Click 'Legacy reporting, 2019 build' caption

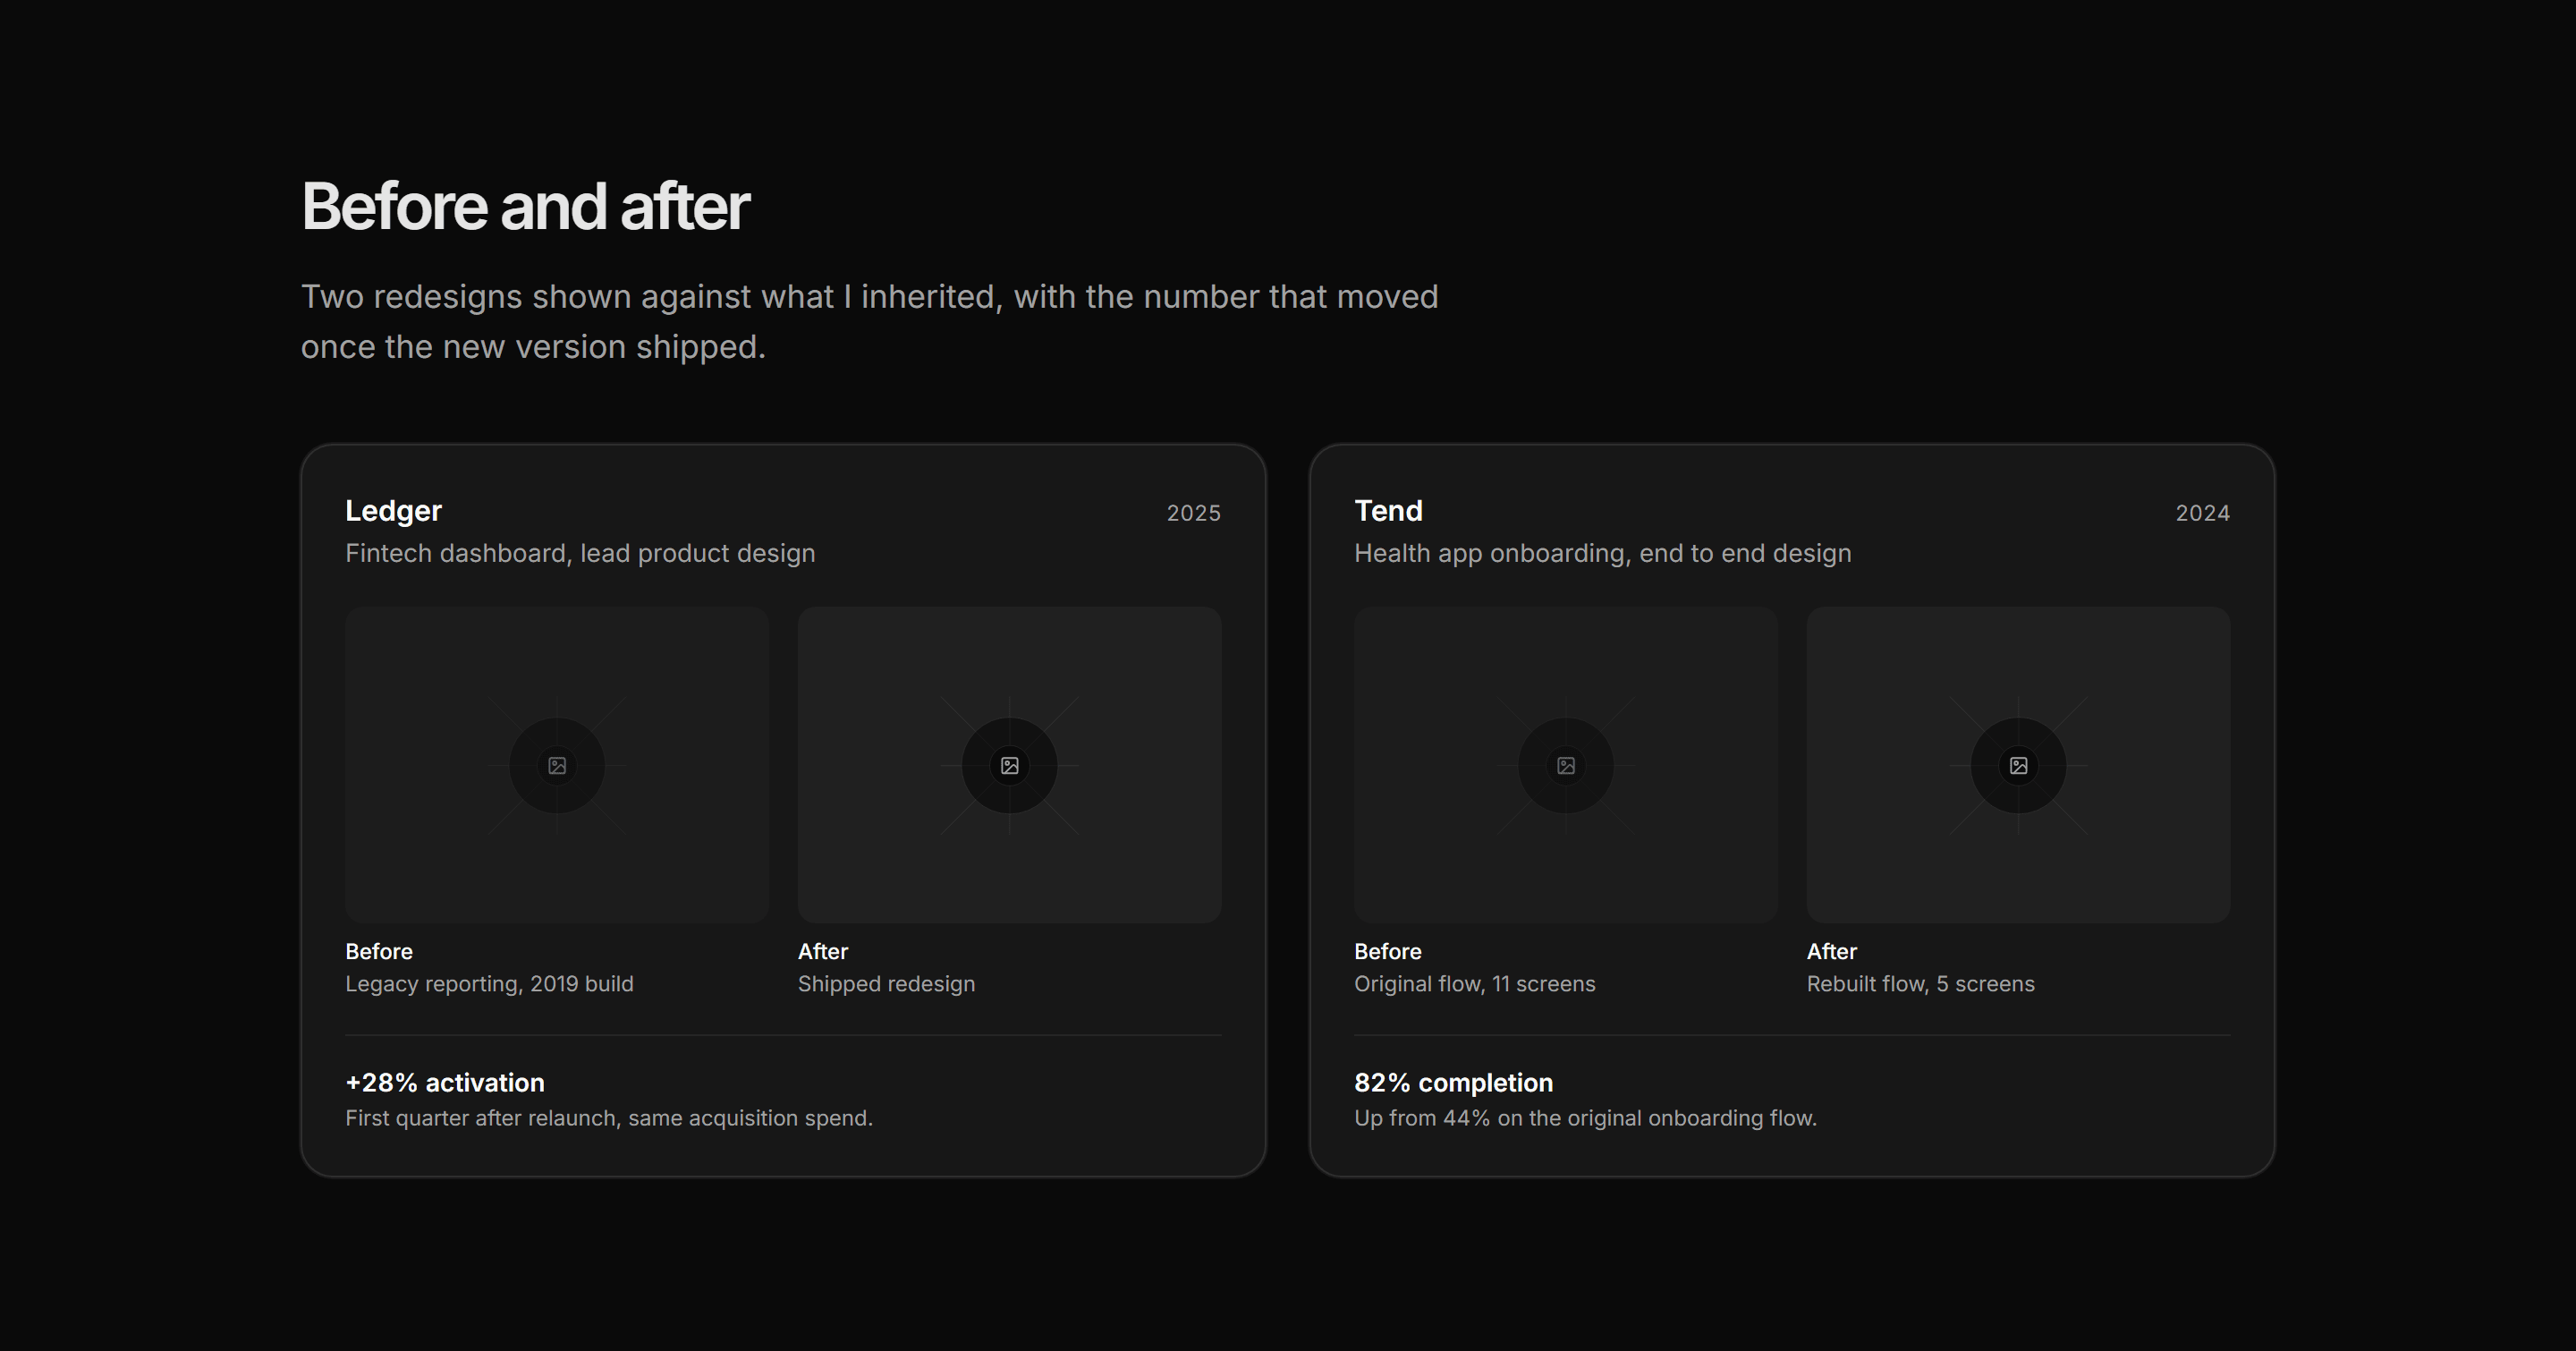pyautogui.click(x=489, y=984)
